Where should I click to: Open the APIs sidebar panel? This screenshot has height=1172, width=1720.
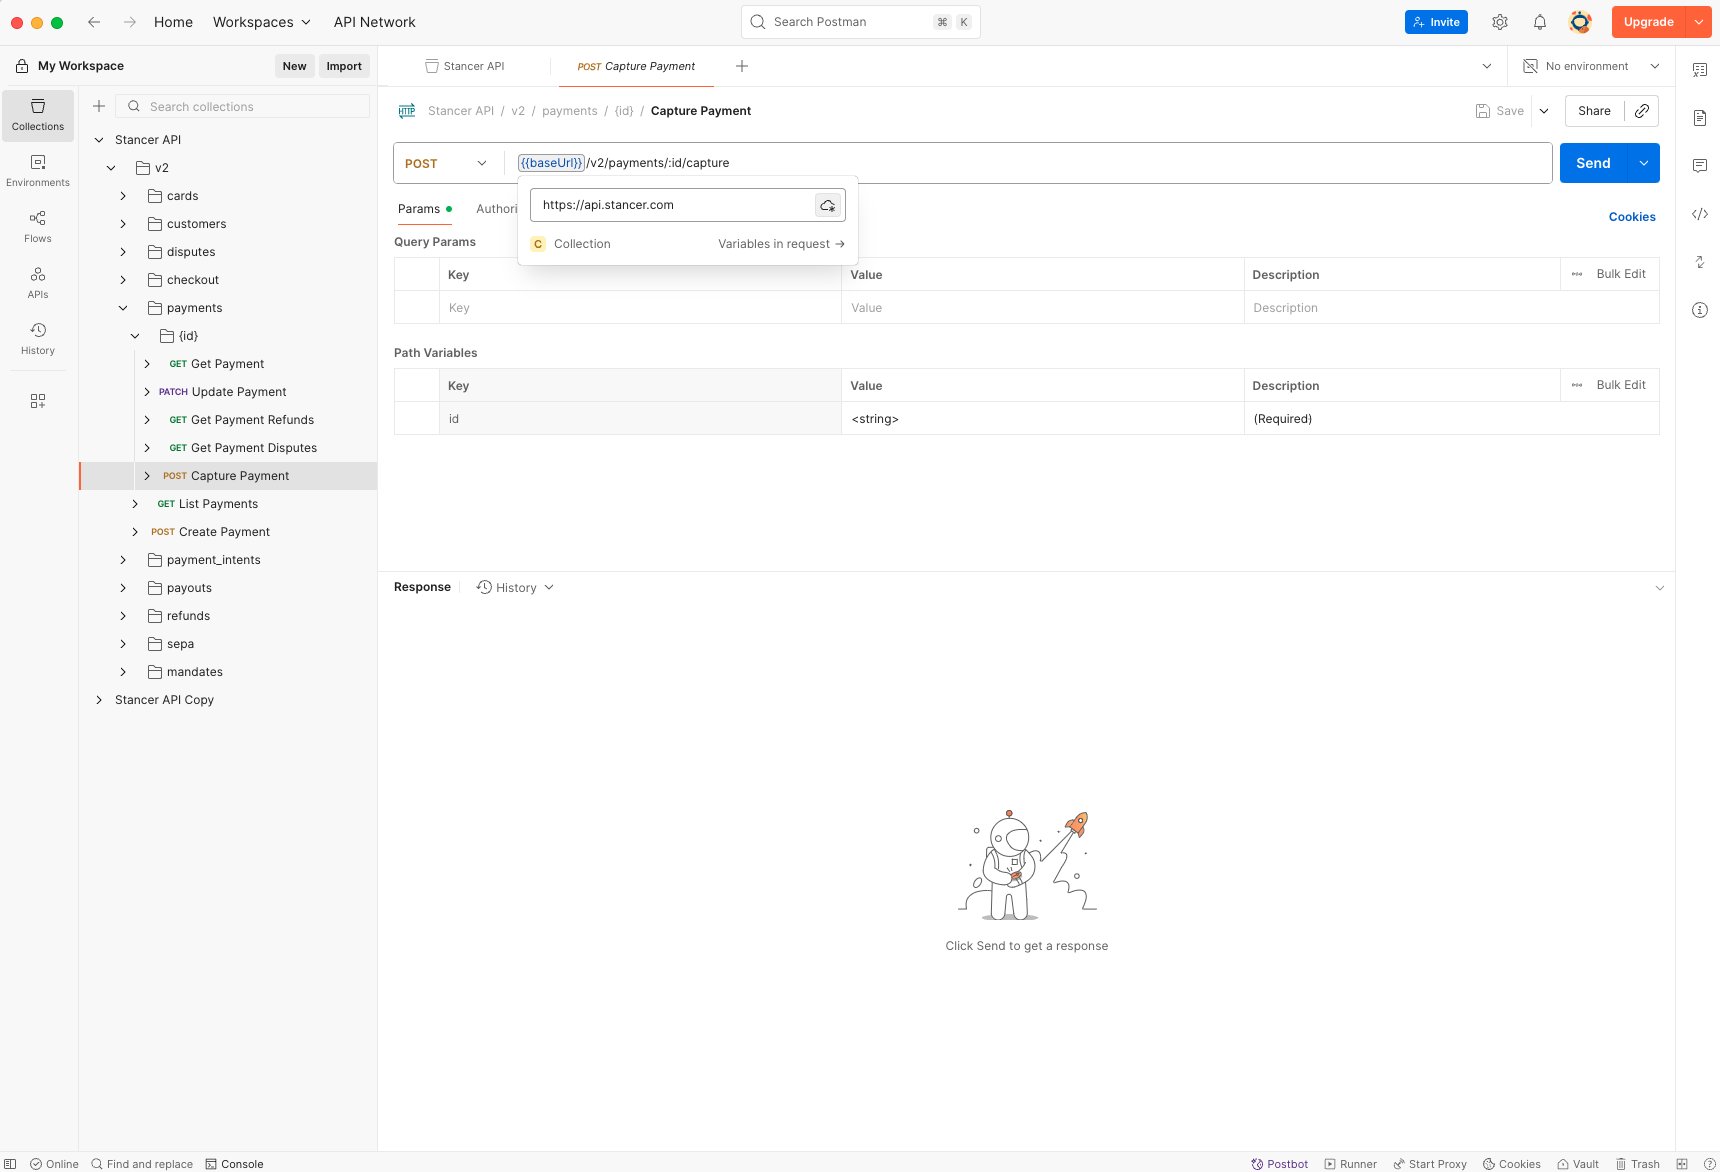coord(38,282)
